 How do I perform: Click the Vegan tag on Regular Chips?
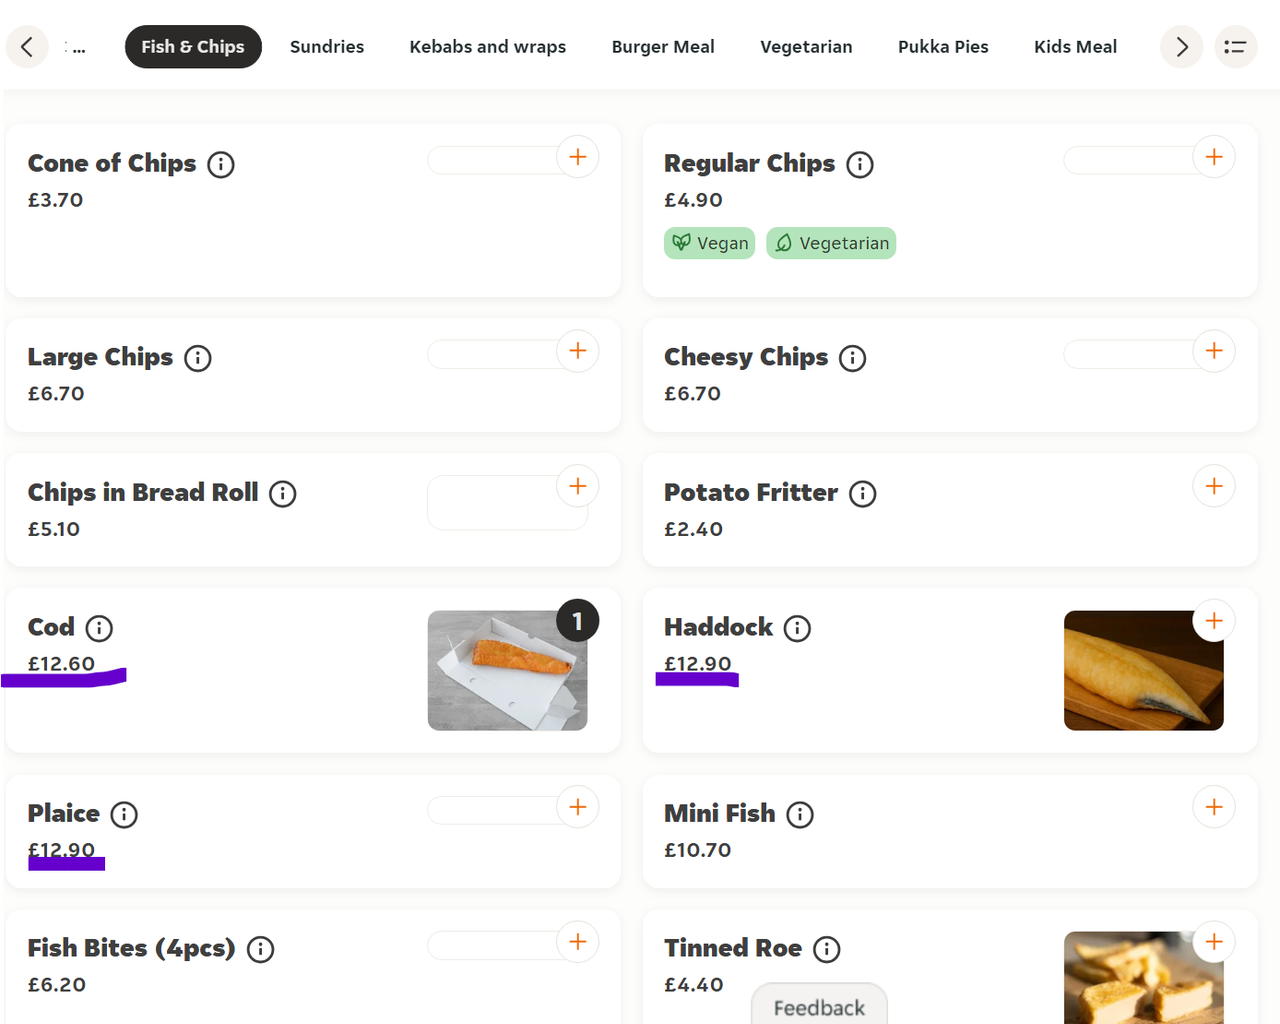coord(709,243)
